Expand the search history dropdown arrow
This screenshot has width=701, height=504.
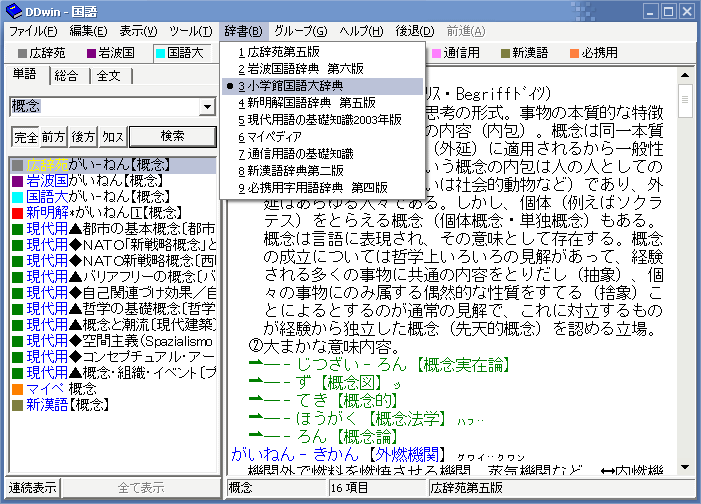click(207, 106)
